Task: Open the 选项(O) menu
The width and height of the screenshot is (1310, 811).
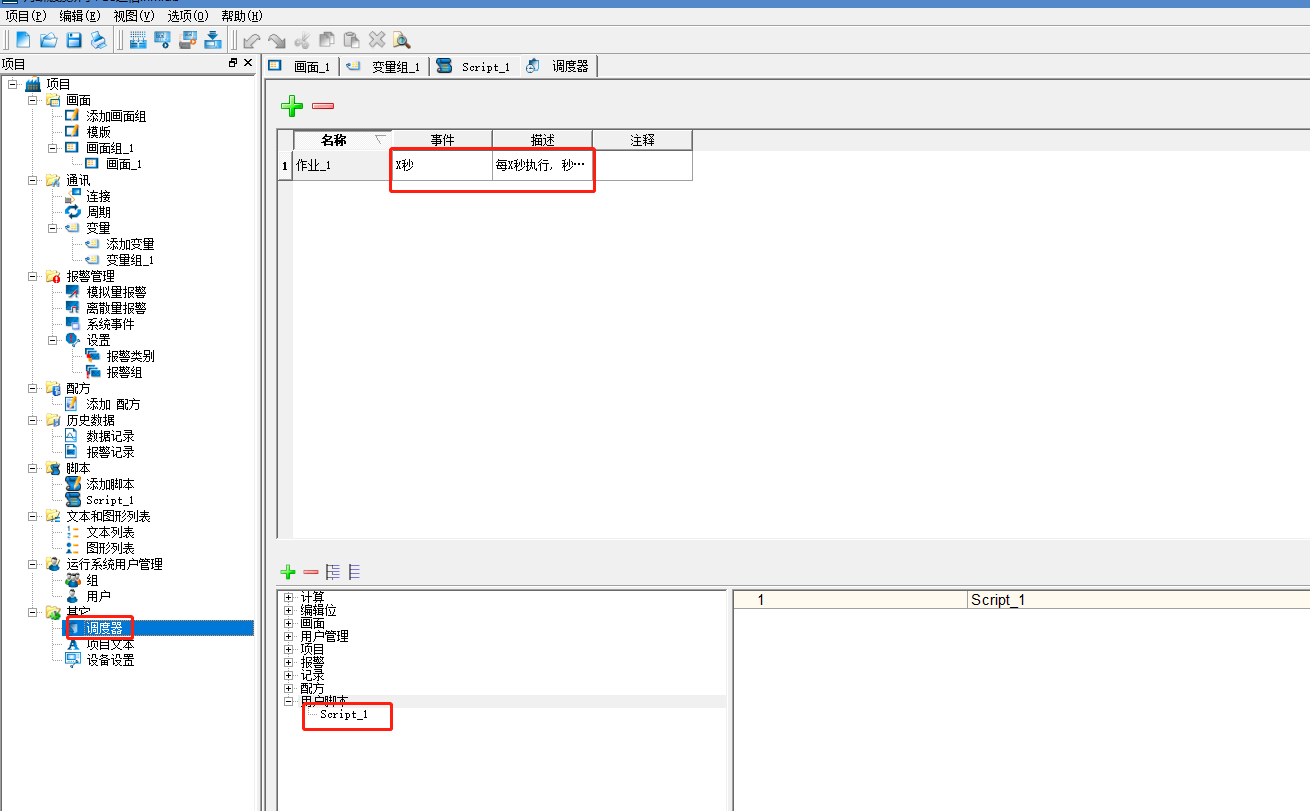Action: pyautogui.click(x=188, y=16)
